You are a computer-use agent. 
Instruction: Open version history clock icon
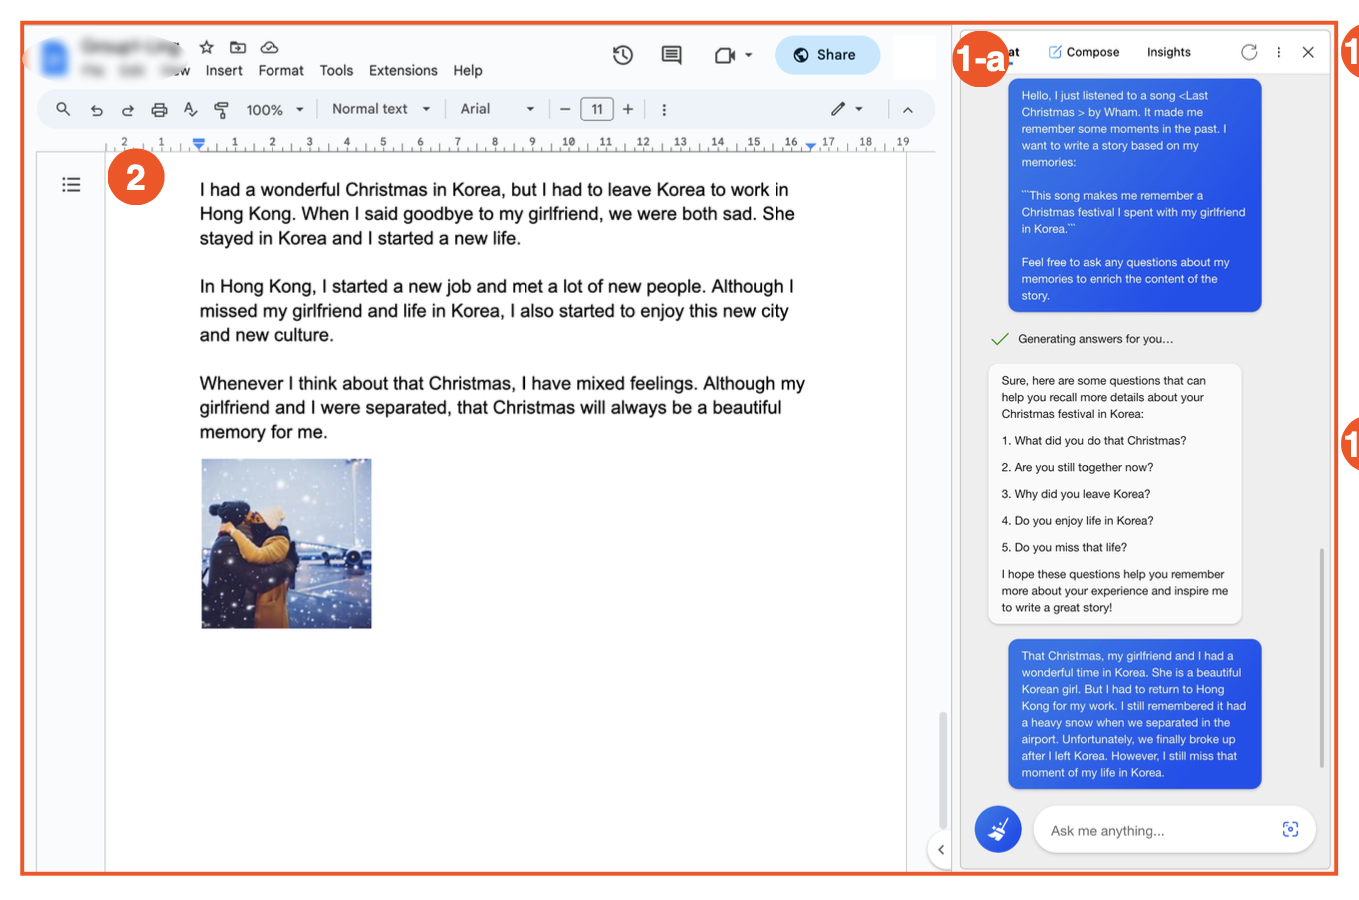click(623, 55)
